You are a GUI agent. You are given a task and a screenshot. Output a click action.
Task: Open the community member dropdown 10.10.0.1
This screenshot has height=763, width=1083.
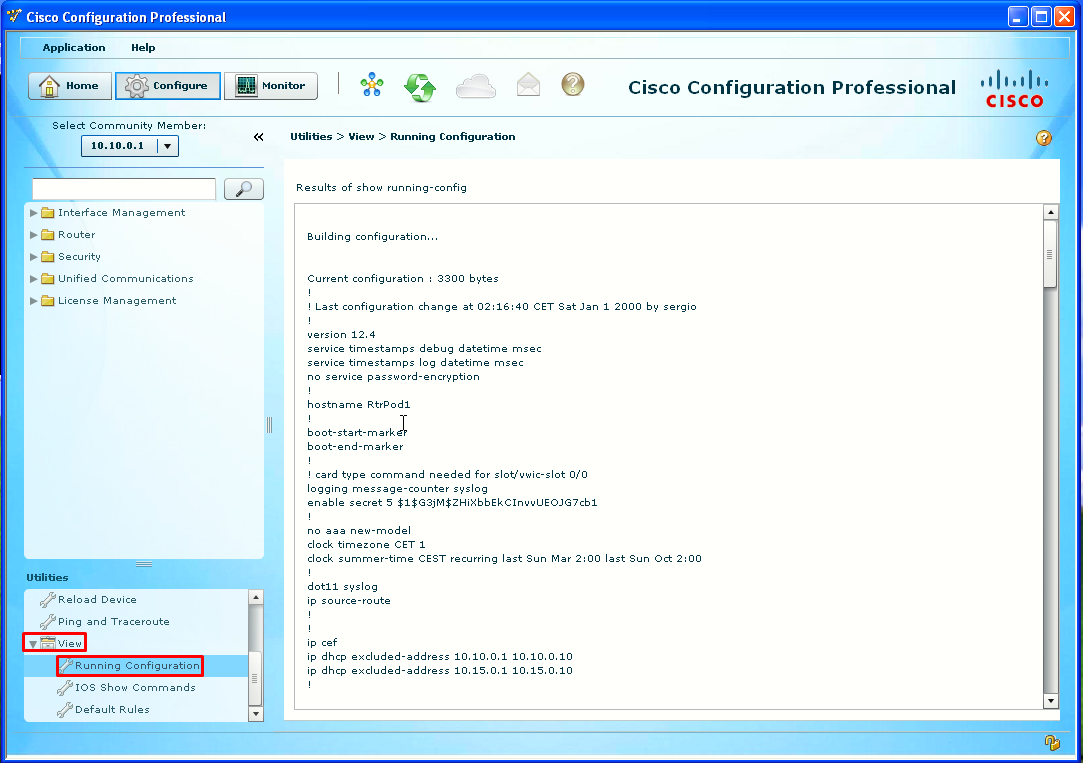pos(130,146)
